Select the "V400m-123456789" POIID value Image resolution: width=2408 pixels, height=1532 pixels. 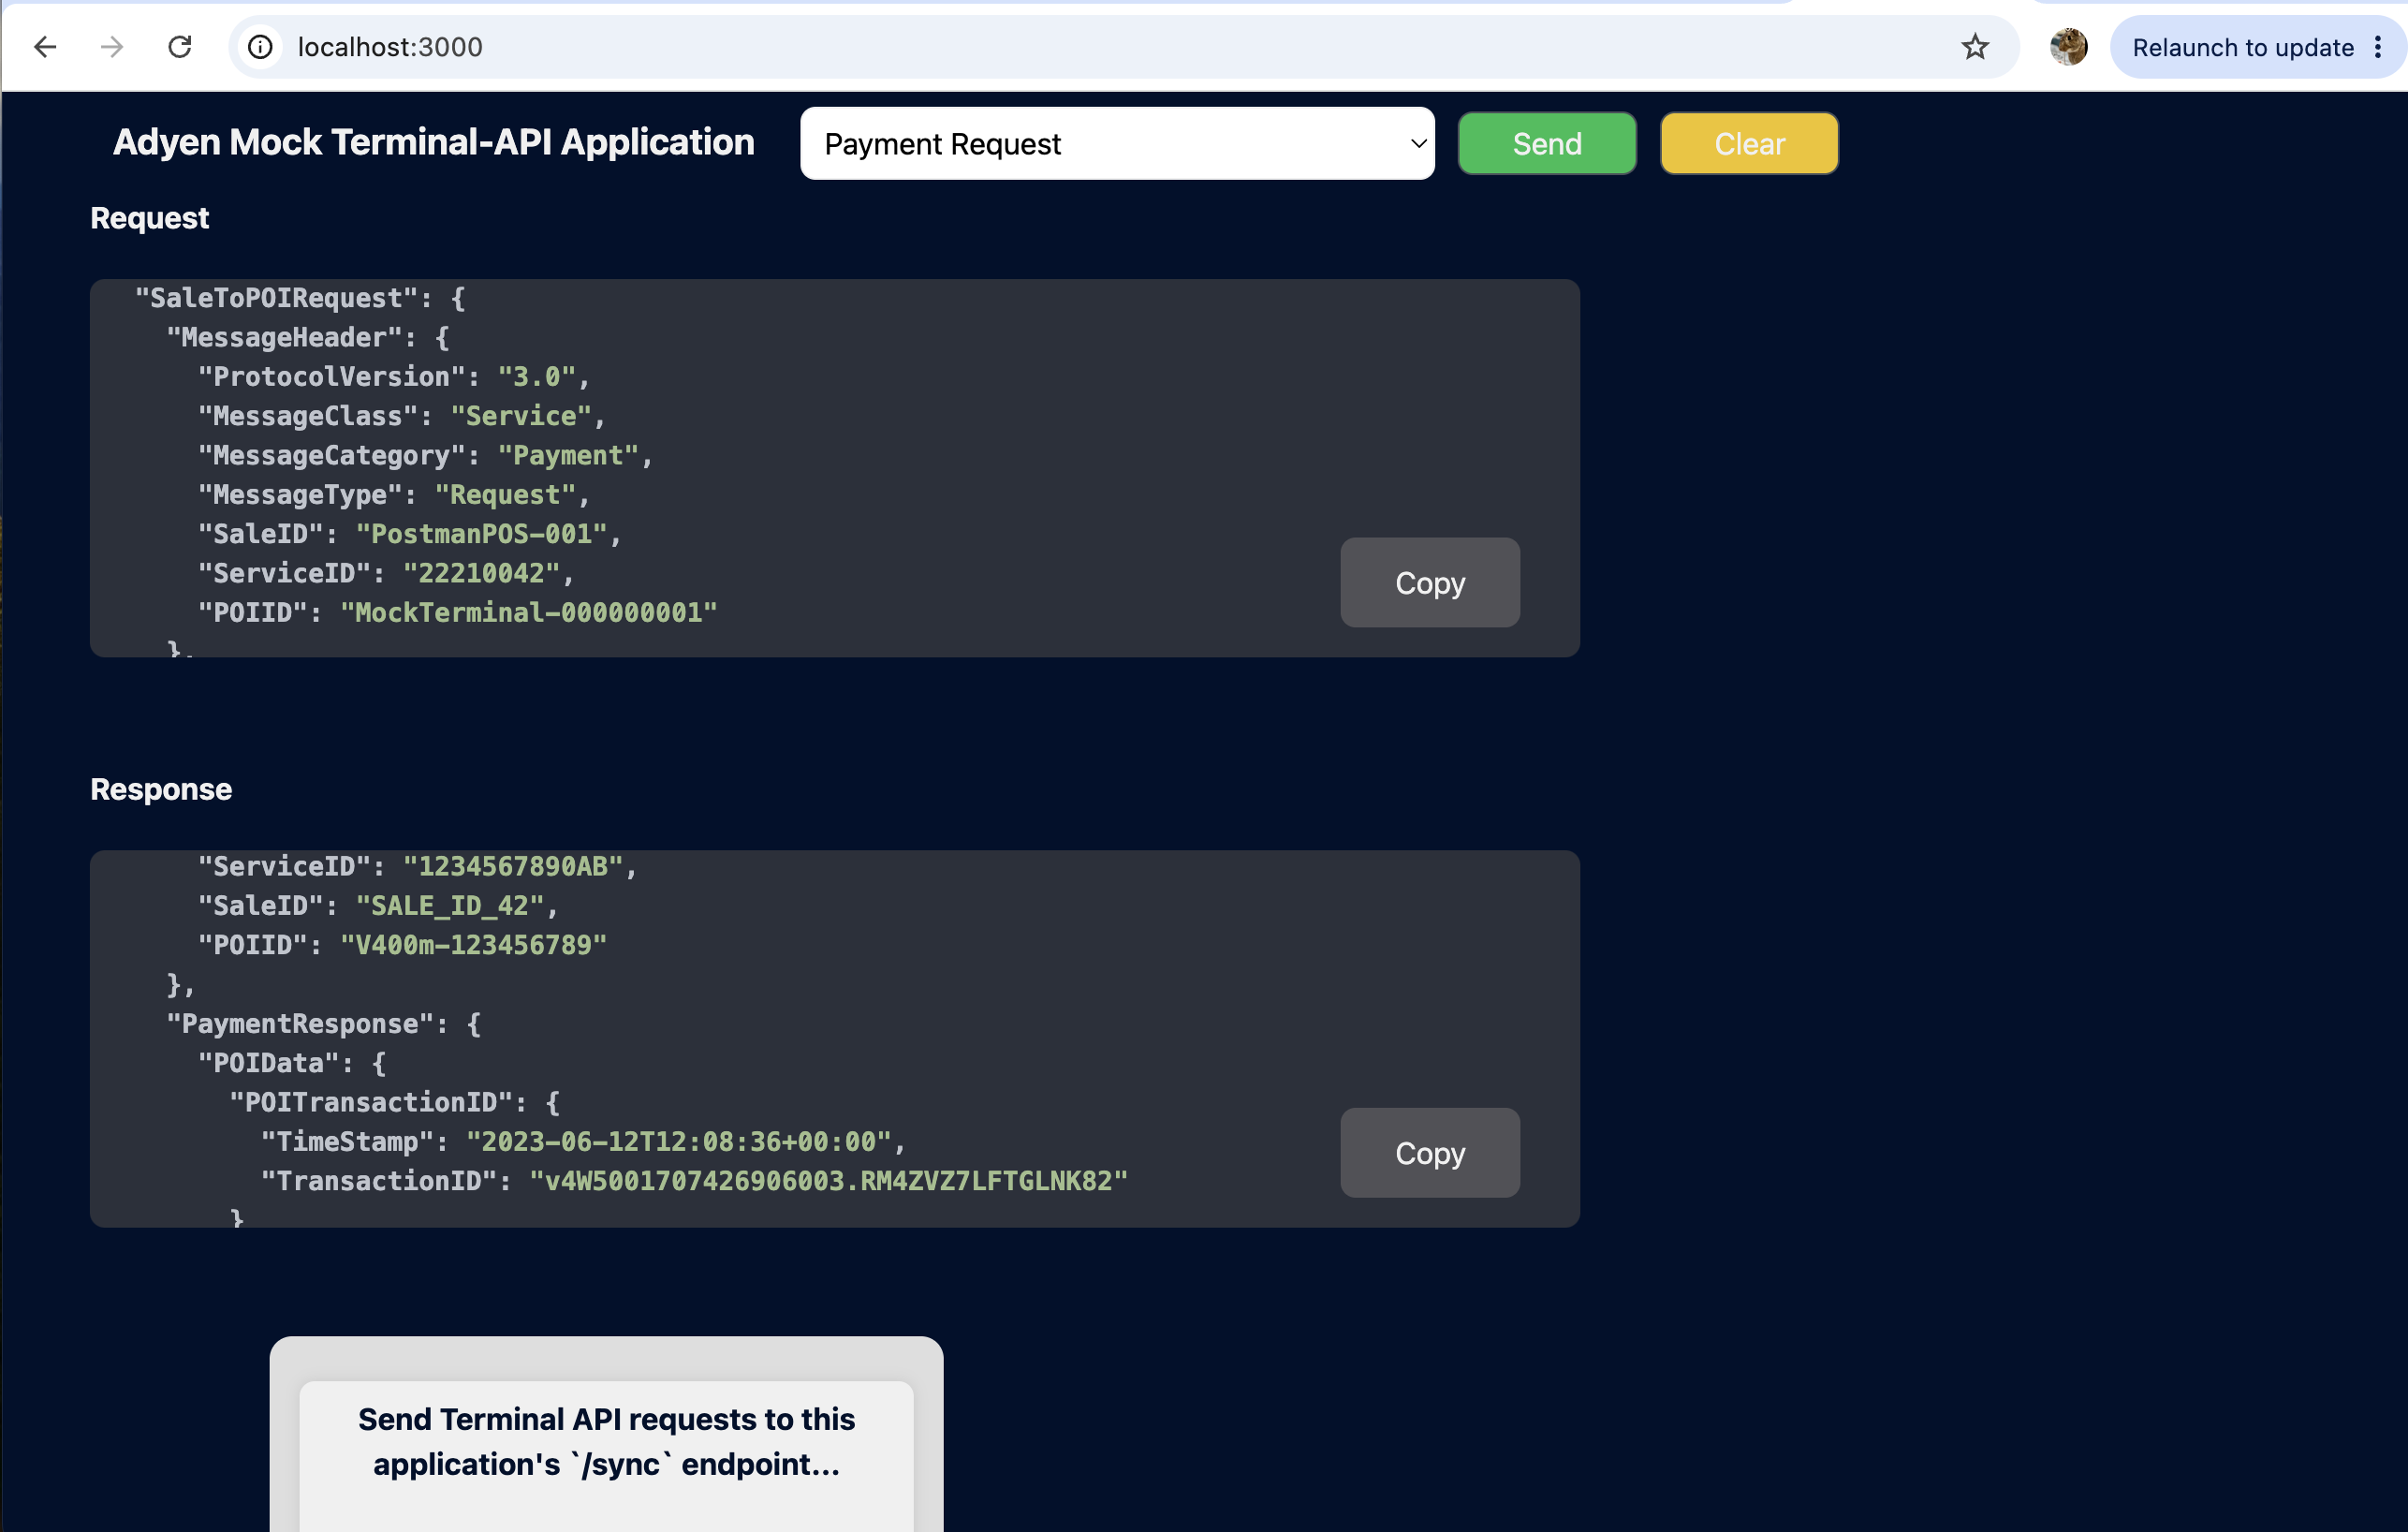474,945
